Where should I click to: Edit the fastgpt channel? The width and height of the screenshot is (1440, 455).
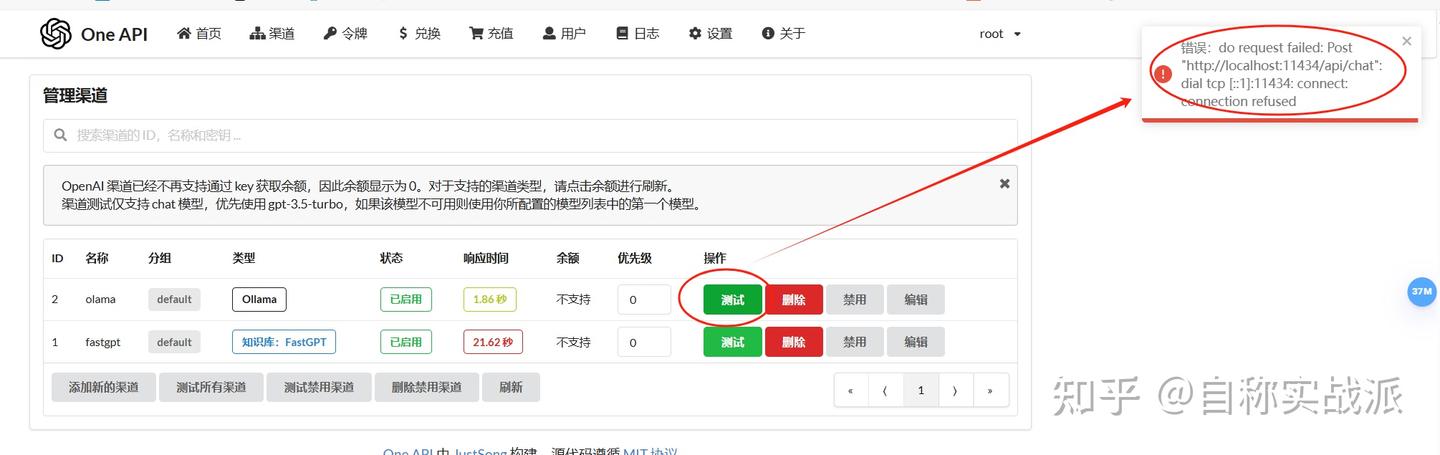point(916,342)
